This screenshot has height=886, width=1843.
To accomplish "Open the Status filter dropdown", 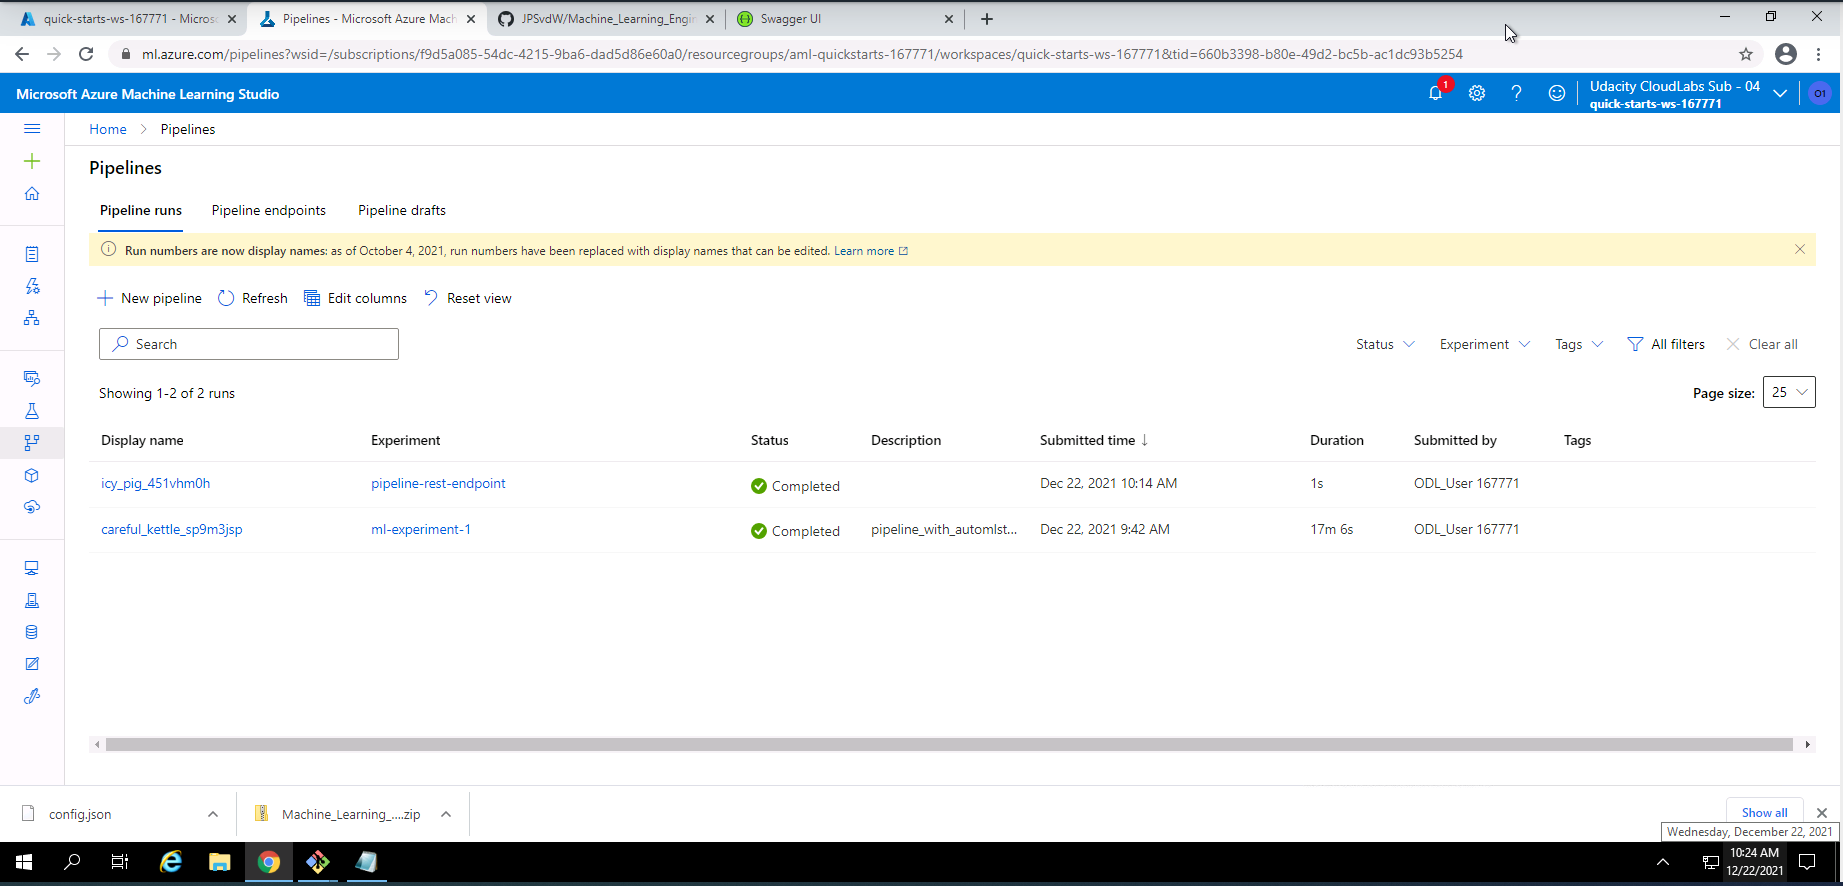I will point(1385,344).
